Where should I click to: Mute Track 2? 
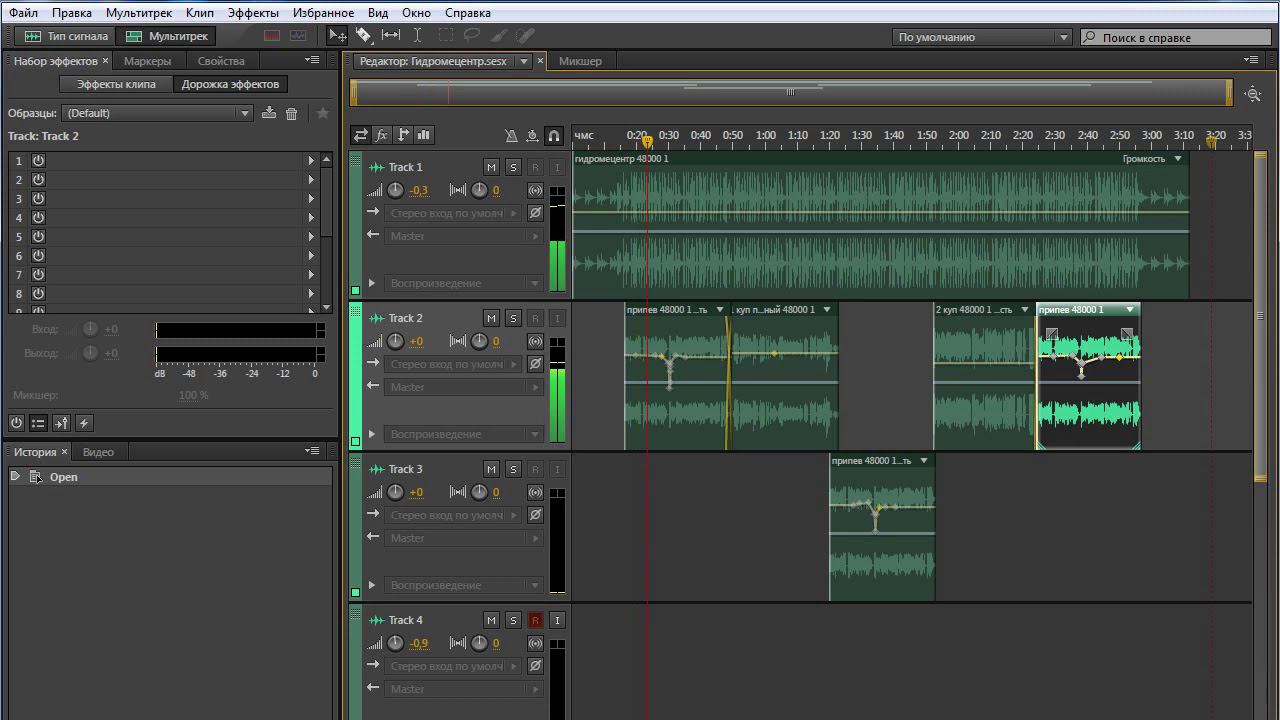pyautogui.click(x=491, y=318)
